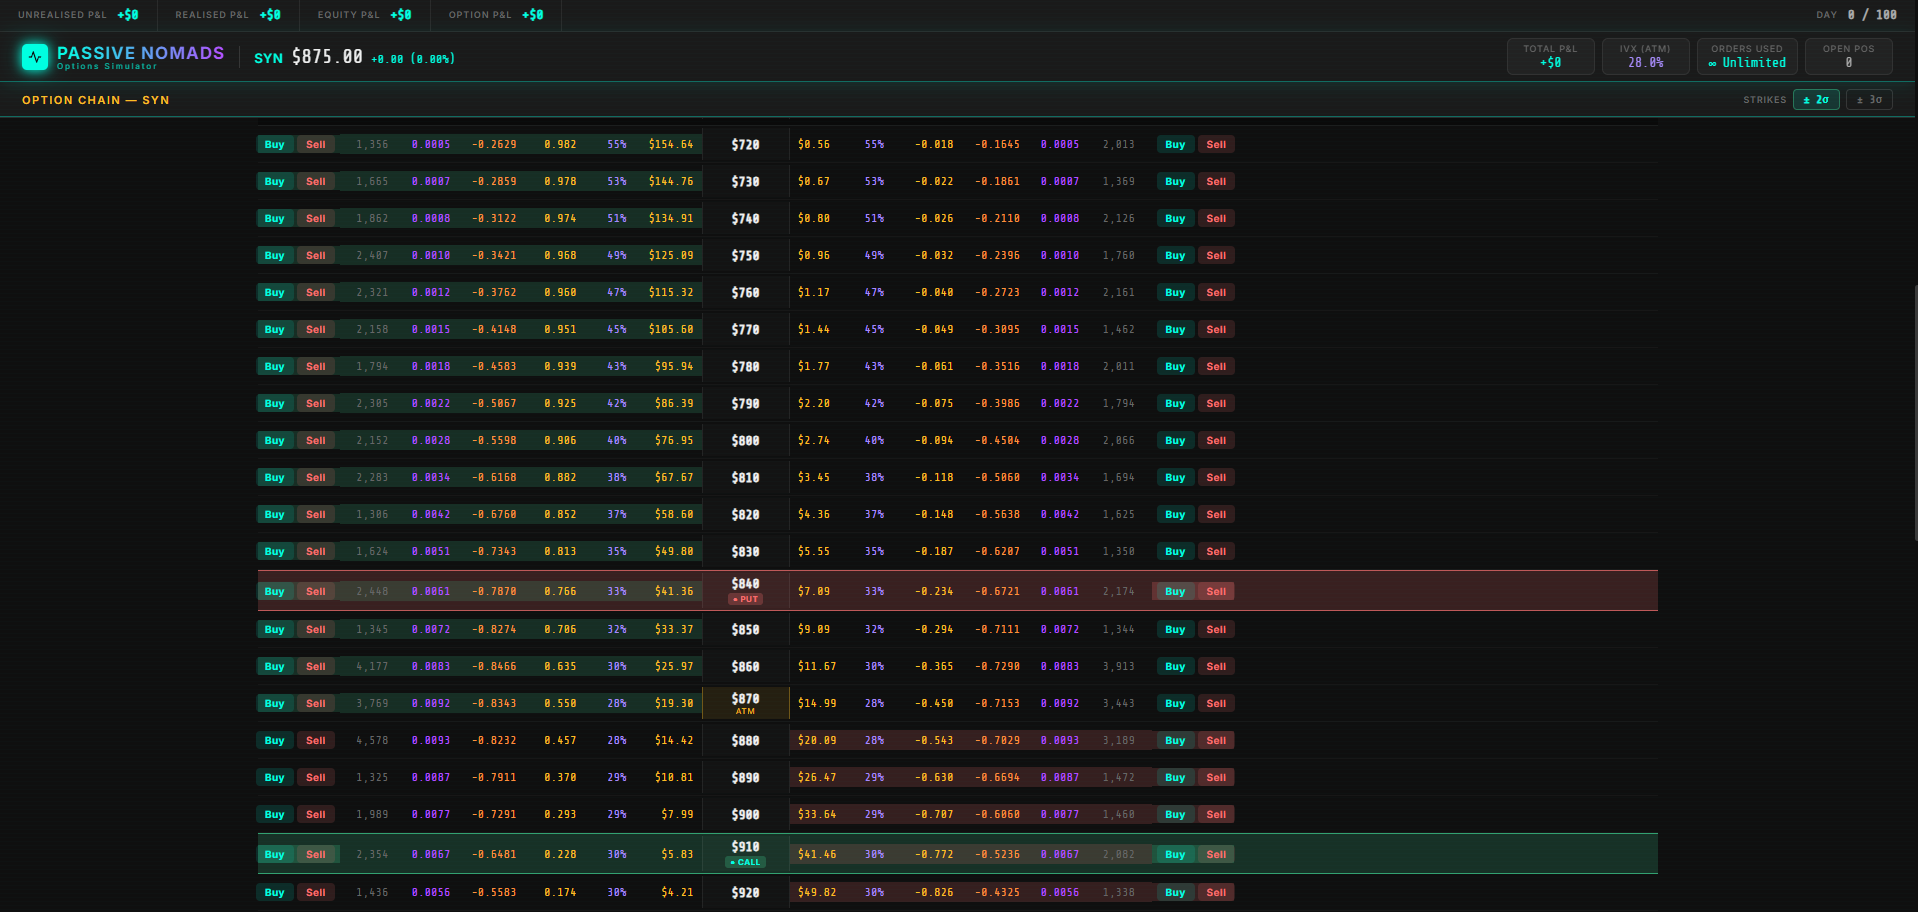The height and width of the screenshot is (912, 1918).
Task: Click the $154.64 call price at $720
Action: 671,145
